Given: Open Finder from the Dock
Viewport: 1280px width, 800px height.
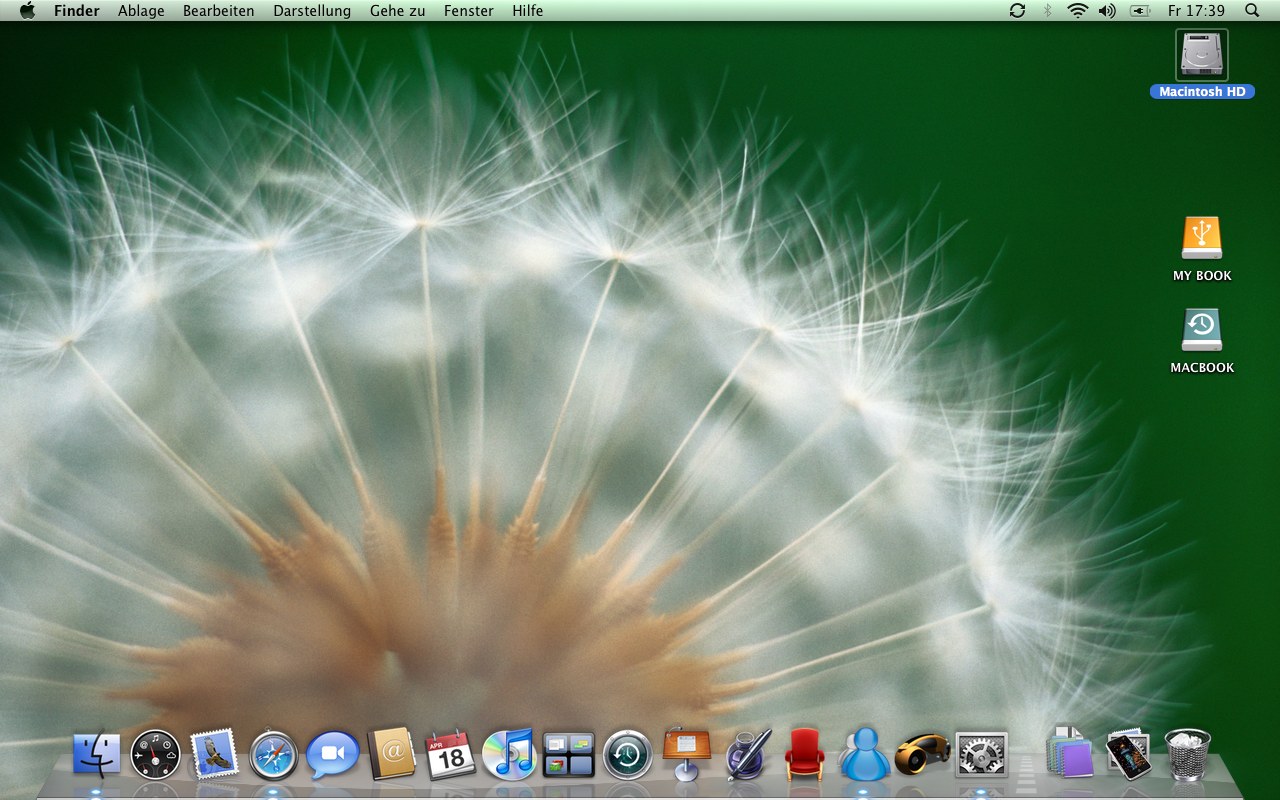Looking at the screenshot, I should pyautogui.click(x=96, y=754).
